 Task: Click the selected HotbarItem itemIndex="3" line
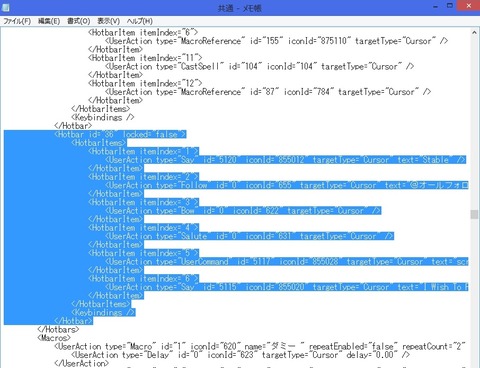143,202
